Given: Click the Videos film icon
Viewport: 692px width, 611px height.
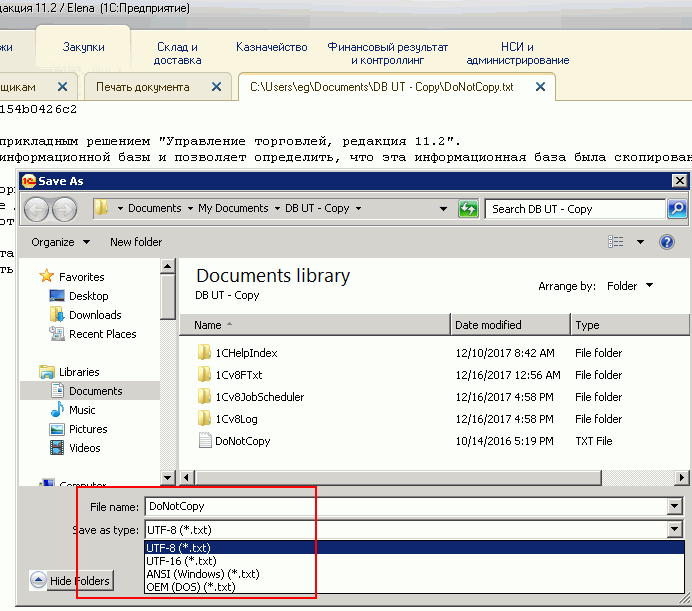Looking at the screenshot, I should pyautogui.click(x=57, y=448).
